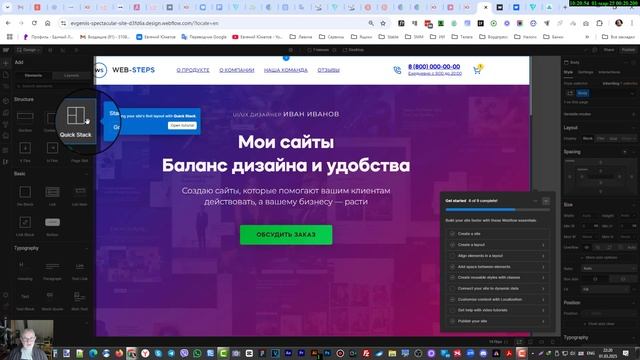Reload the browser page
This screenshot has width=640, height=360.
tap(34, 23)
